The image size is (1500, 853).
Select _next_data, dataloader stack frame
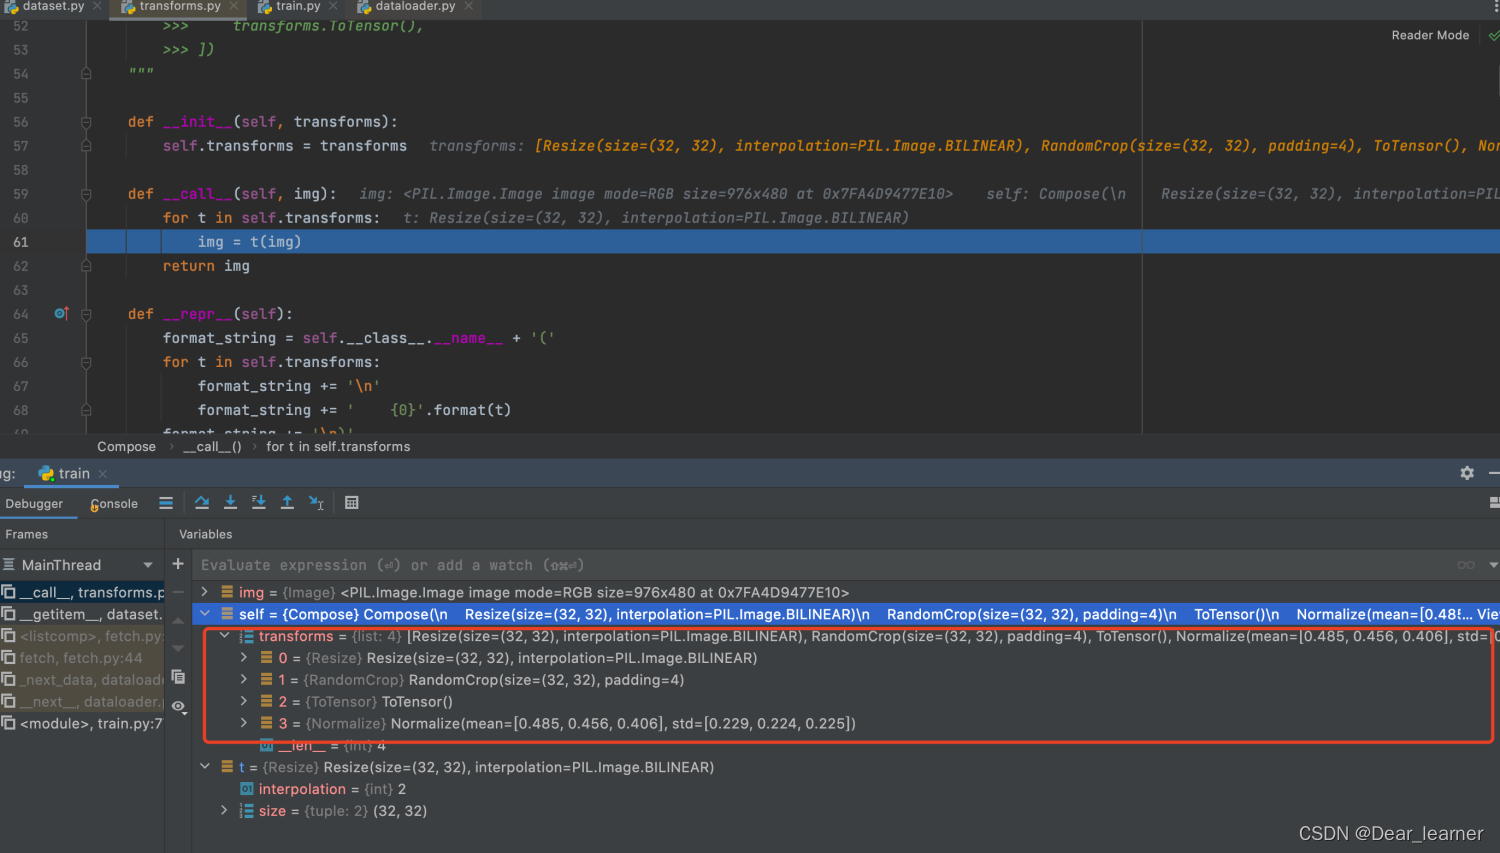coord(82,680)
